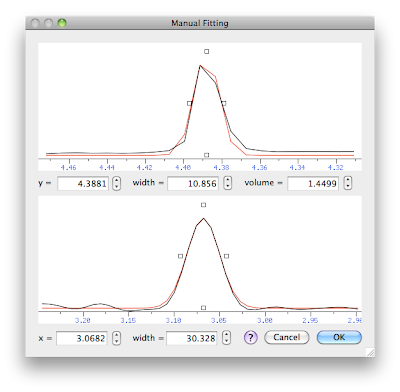Viewport: 400px width, 392px height.
Task: Click the stepper next to x value
Action: tap(116, 338)
